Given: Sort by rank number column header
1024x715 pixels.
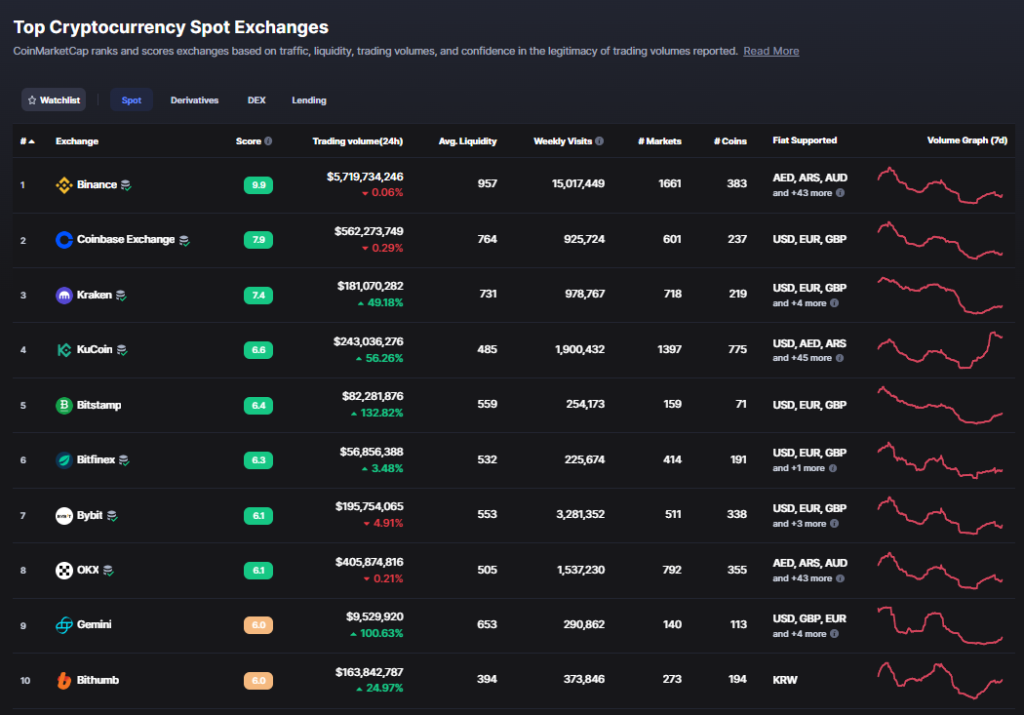Looking at the screenshot, I should 27,141.
